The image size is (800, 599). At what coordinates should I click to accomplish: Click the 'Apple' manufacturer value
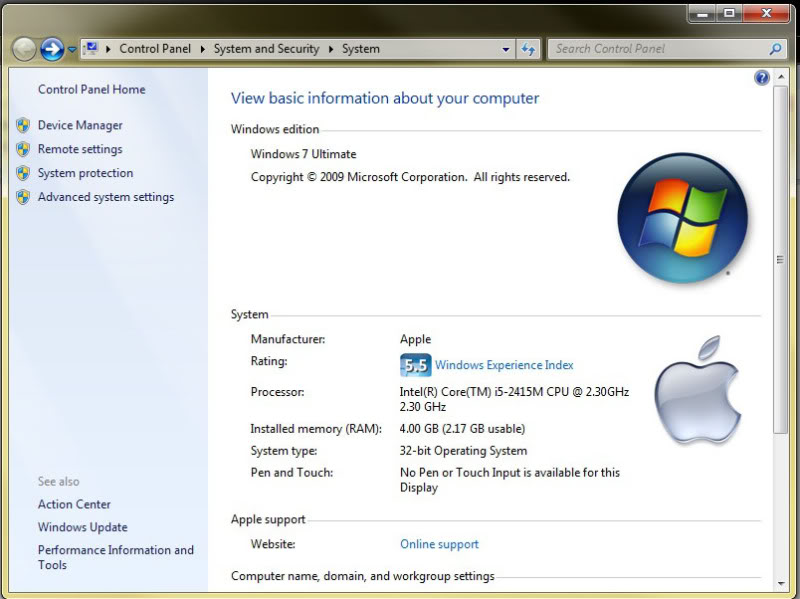click(x=415, y=339)
